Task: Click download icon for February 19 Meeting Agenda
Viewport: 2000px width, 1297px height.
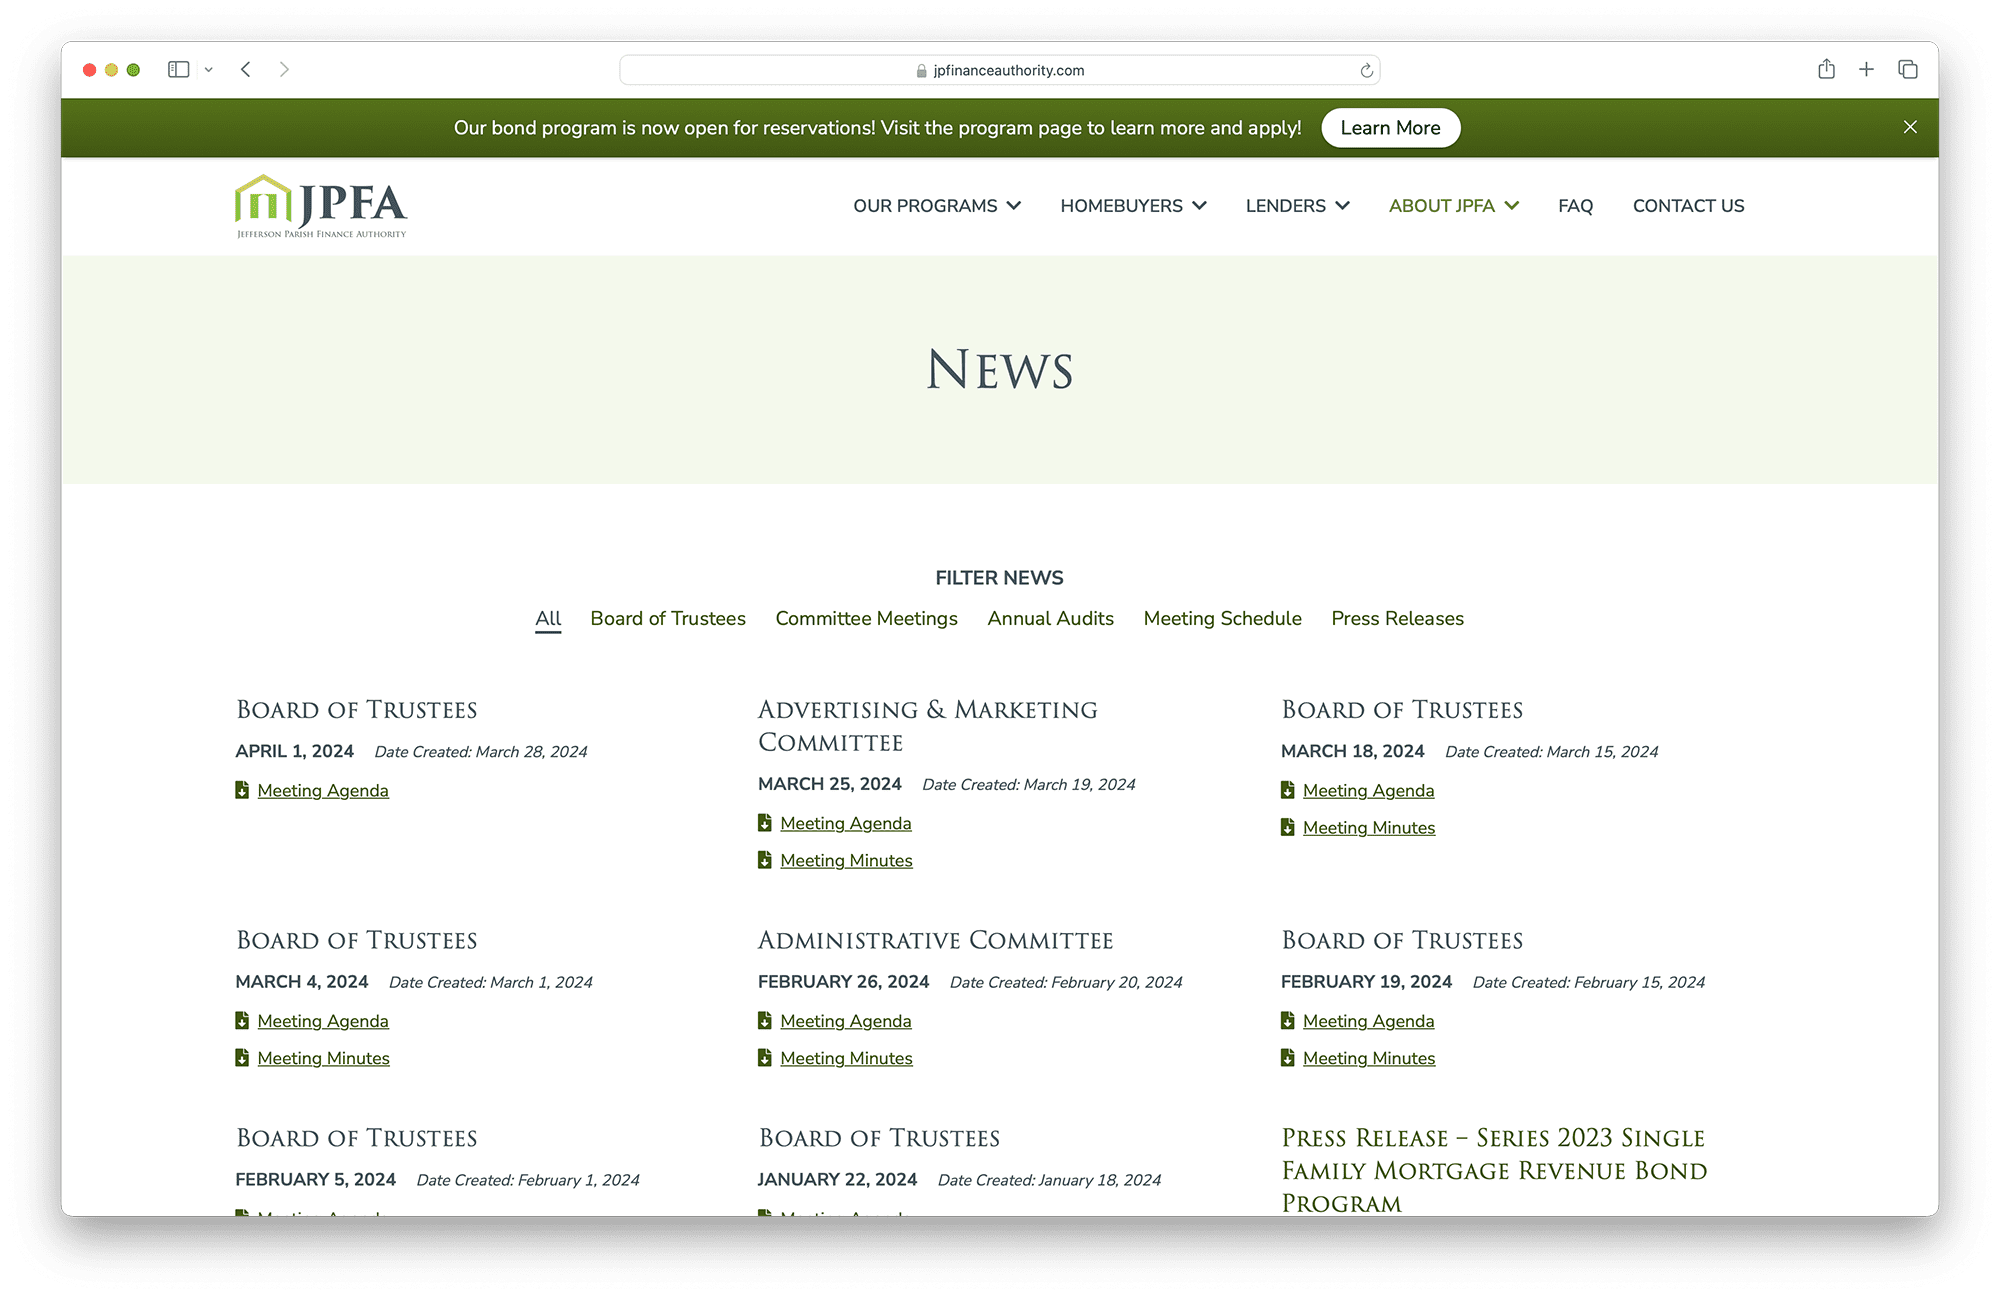Action: [x=1288, y=1021]
